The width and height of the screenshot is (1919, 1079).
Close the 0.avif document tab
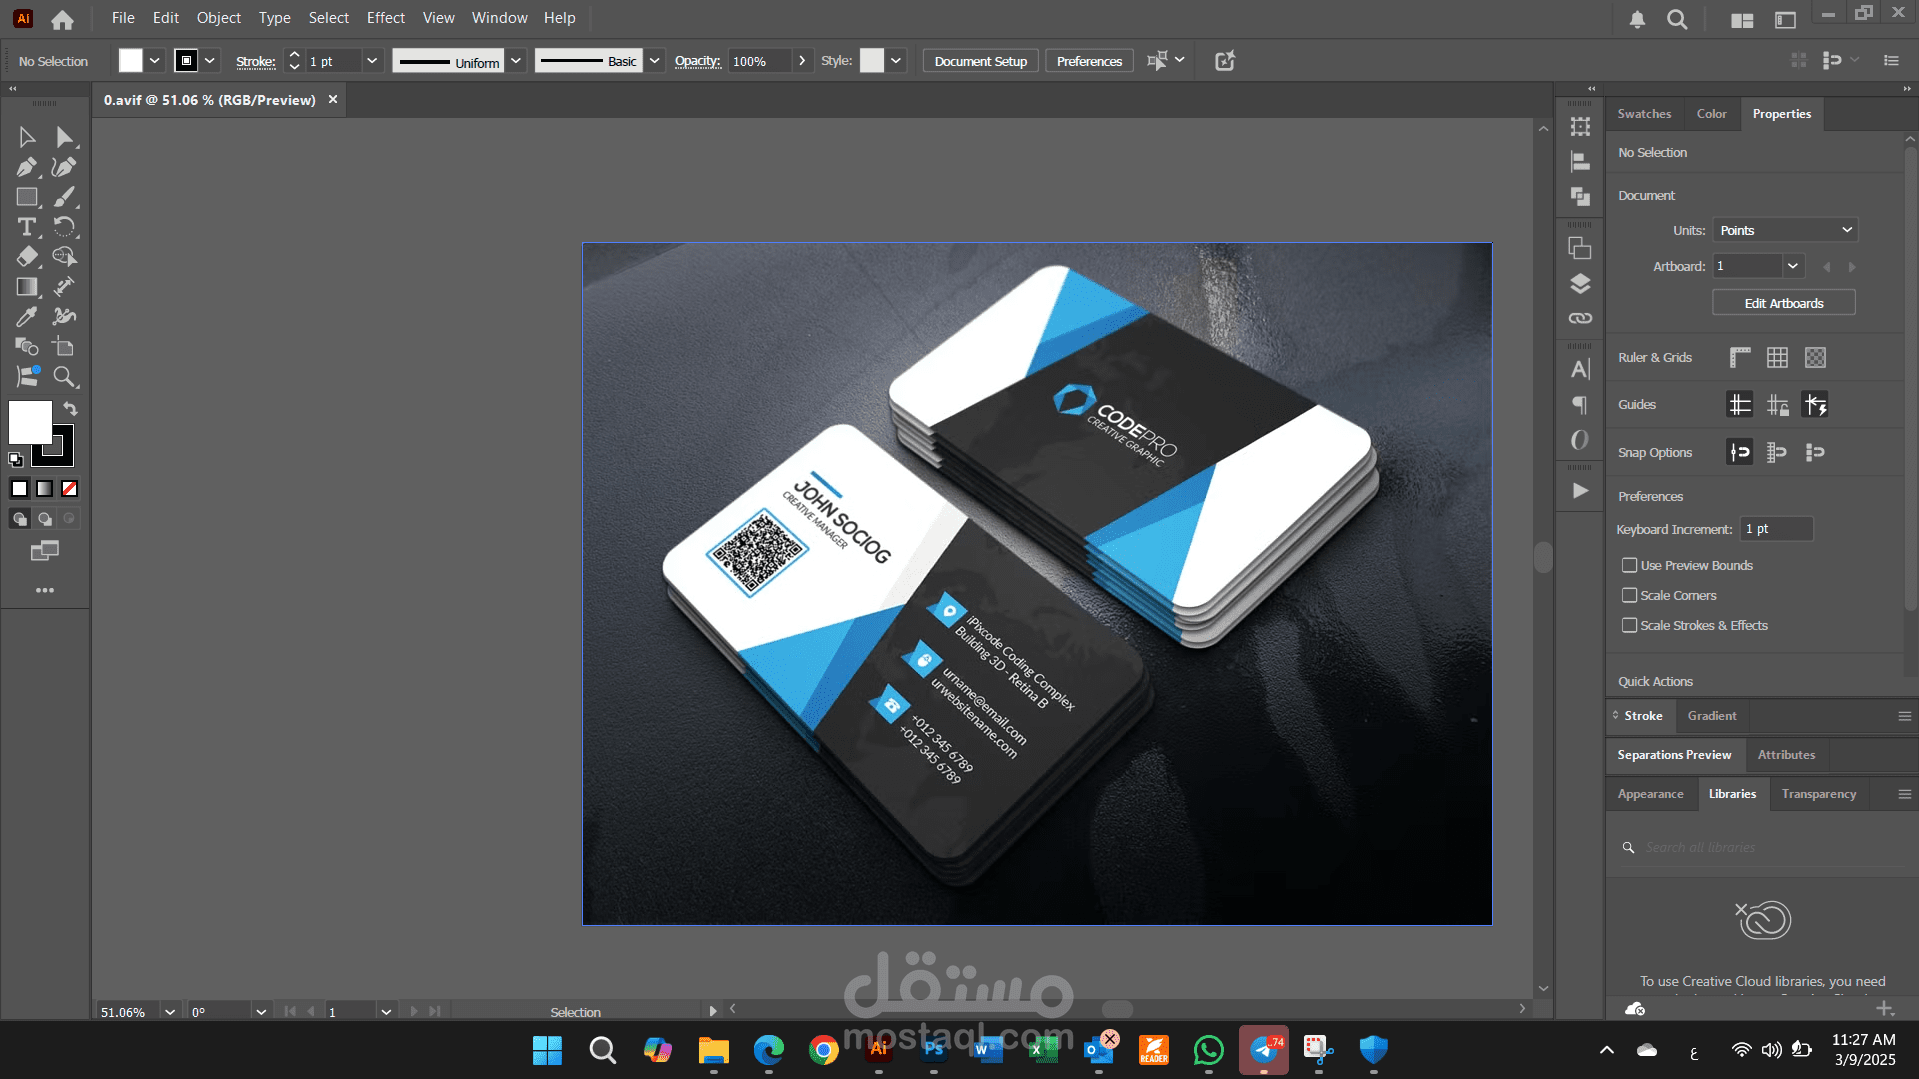333,100
